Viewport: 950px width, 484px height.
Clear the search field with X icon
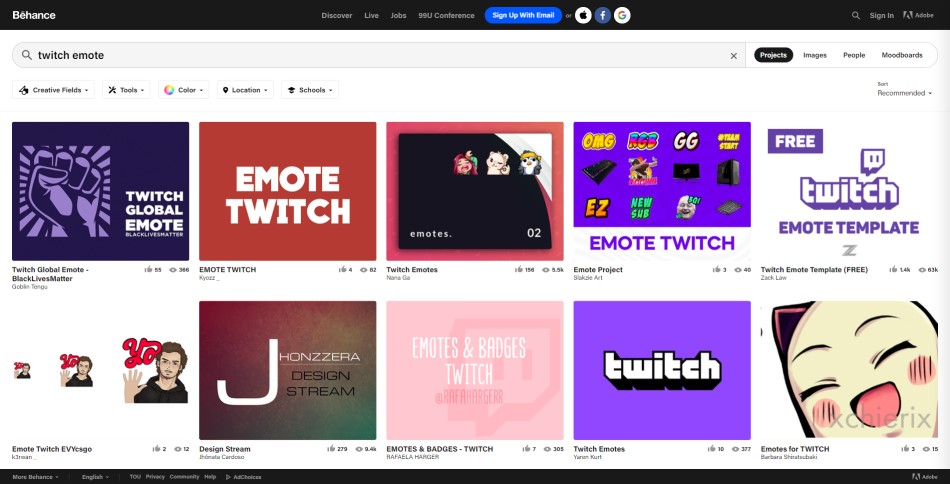[x=734, y=56]
